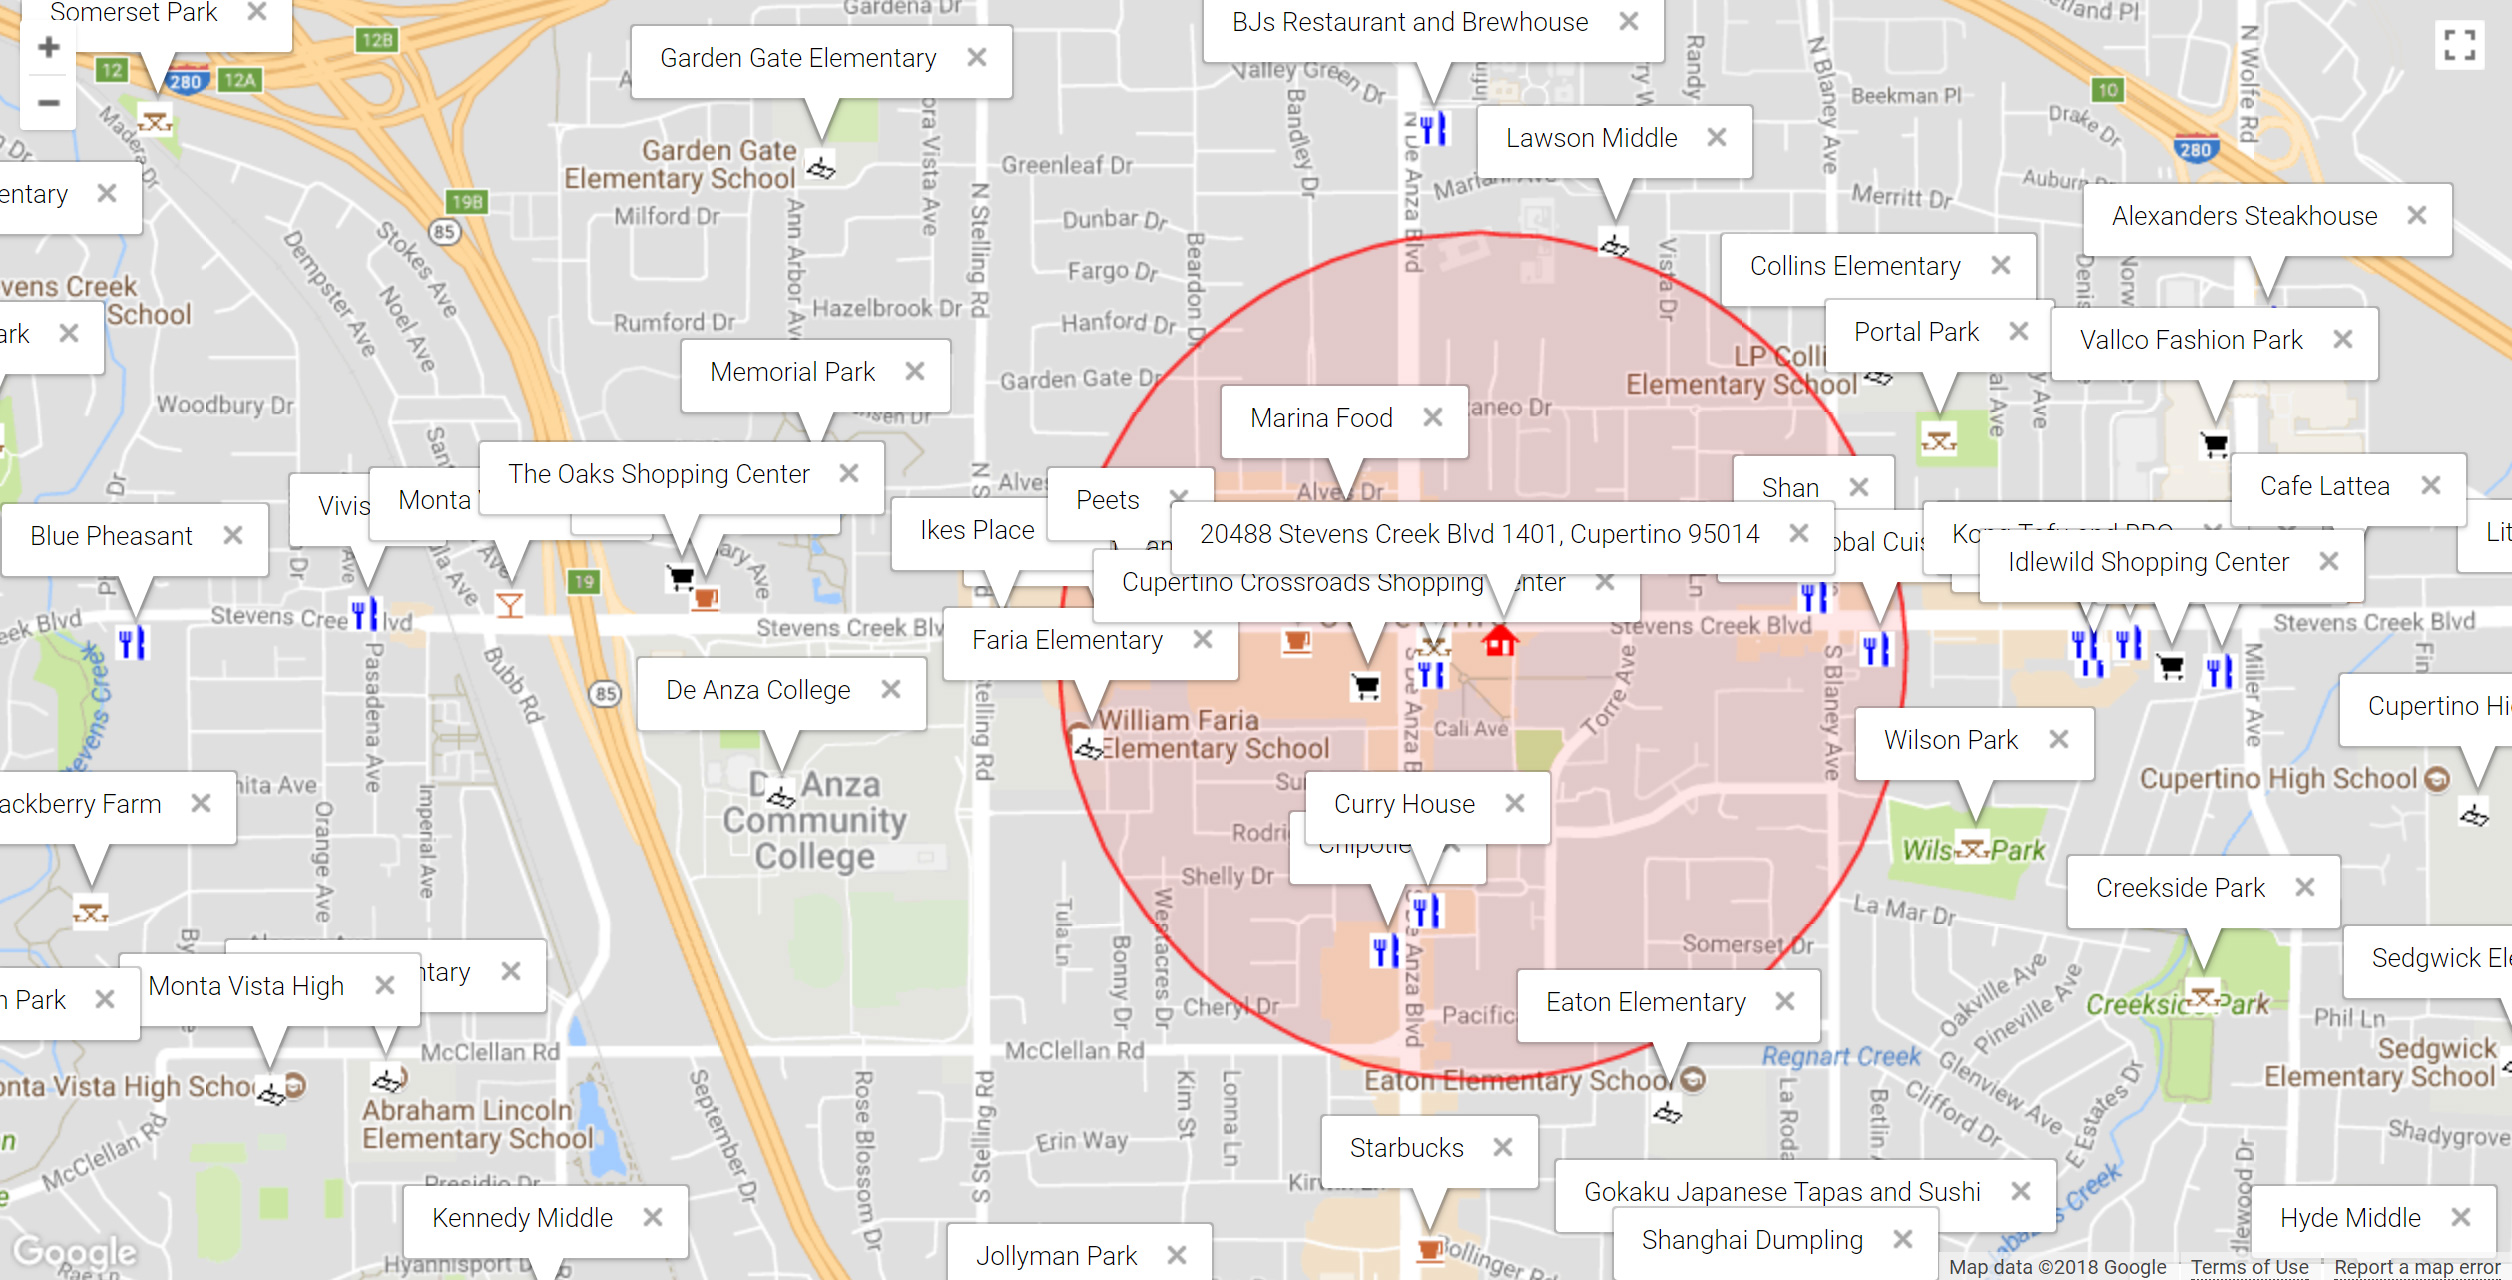Click the Monta Vista High school marker
This screenshot has width=2512, height=1280.
[x=270, y=1094]
